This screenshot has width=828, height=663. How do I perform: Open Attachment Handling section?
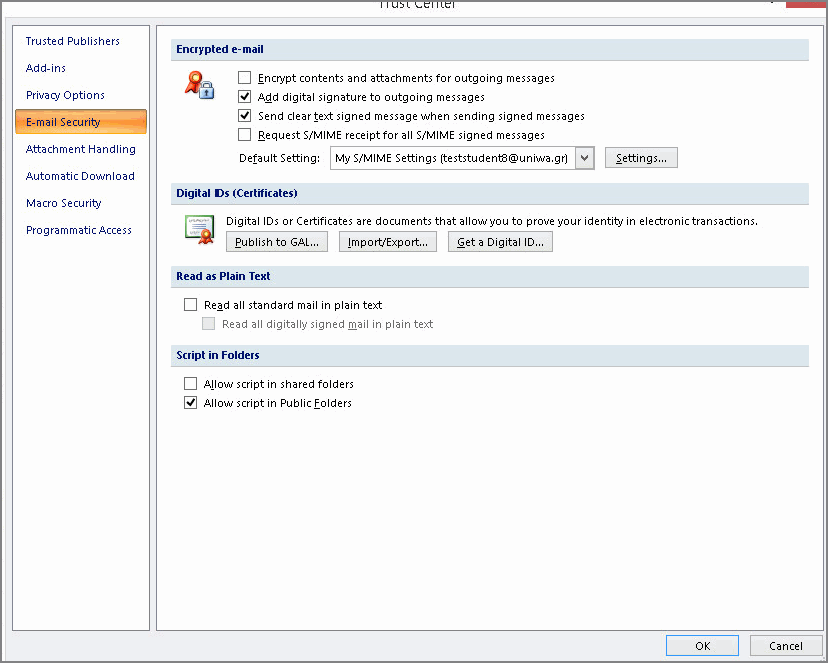81,149
